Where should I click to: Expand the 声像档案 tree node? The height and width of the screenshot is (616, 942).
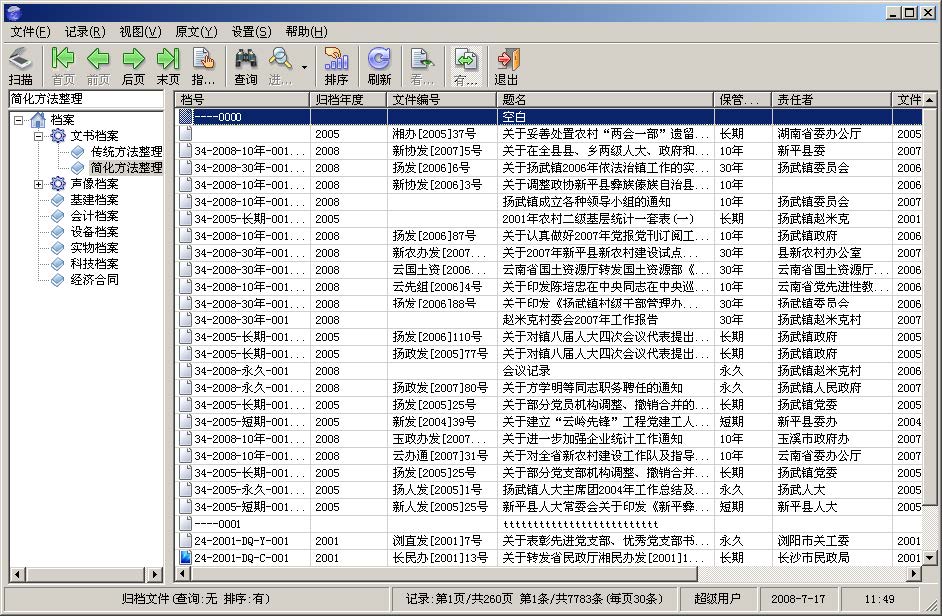pyautogui.click(x=39, y=184)
